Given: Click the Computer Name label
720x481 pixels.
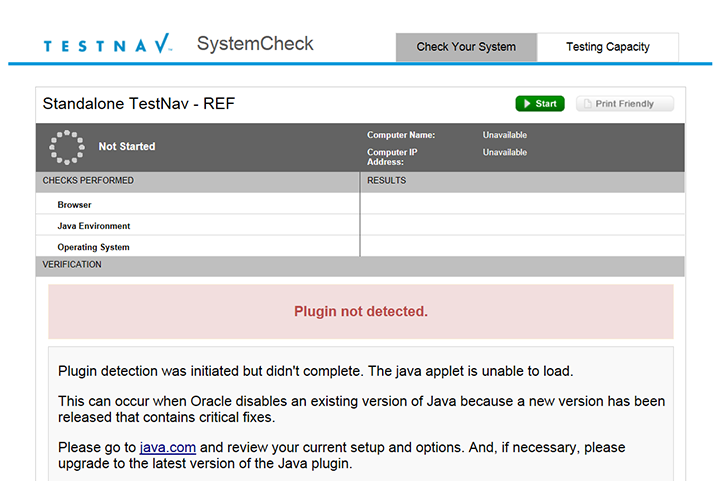Looking at the screenshot, I should [x=401, y=135].
